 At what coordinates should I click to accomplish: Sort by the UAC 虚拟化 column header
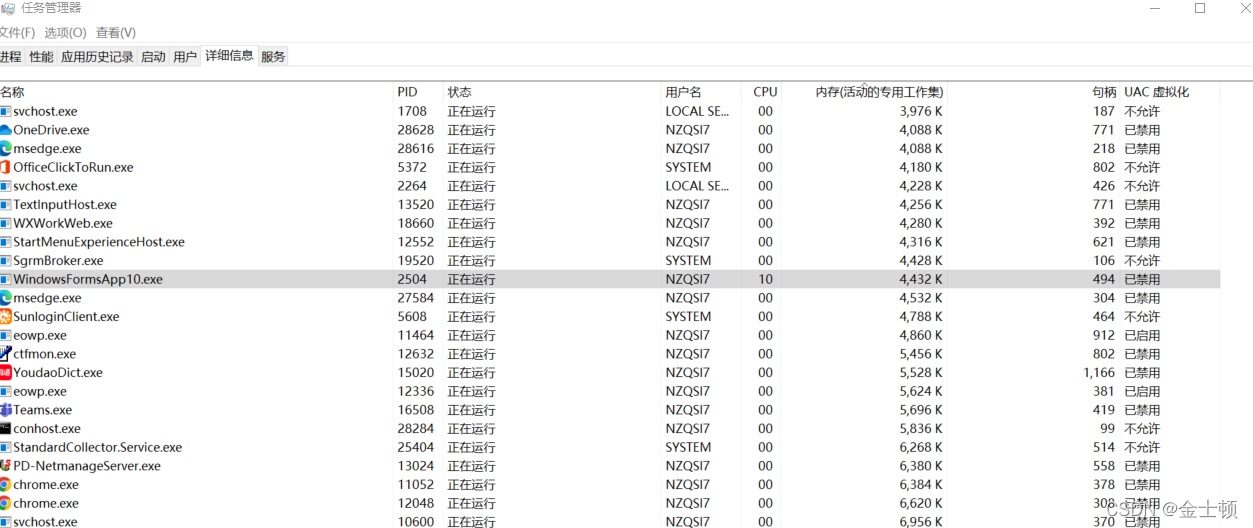(1169, 92)
